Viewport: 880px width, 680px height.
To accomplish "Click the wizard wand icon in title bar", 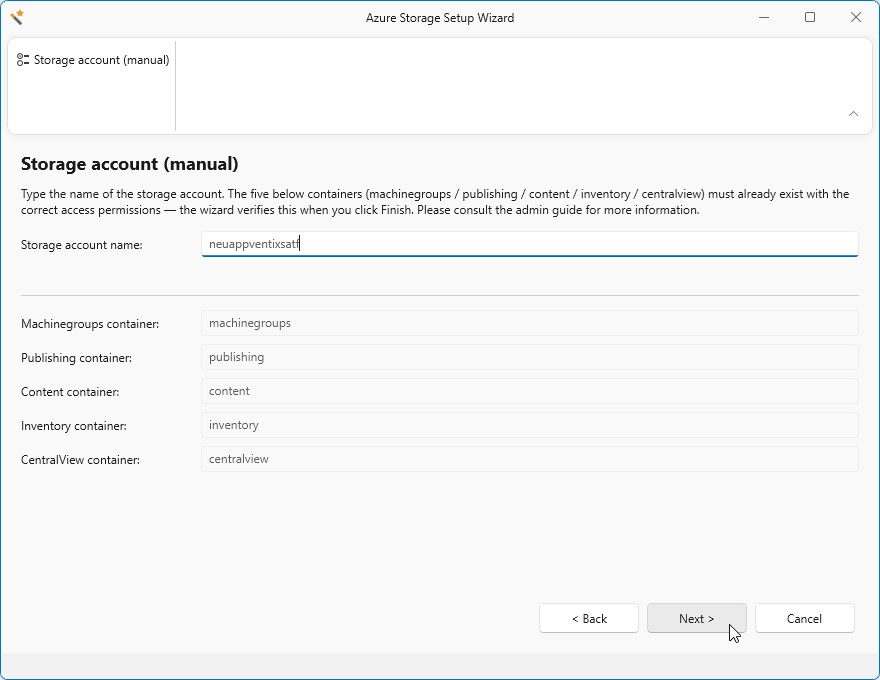I will tap(17, 17).
